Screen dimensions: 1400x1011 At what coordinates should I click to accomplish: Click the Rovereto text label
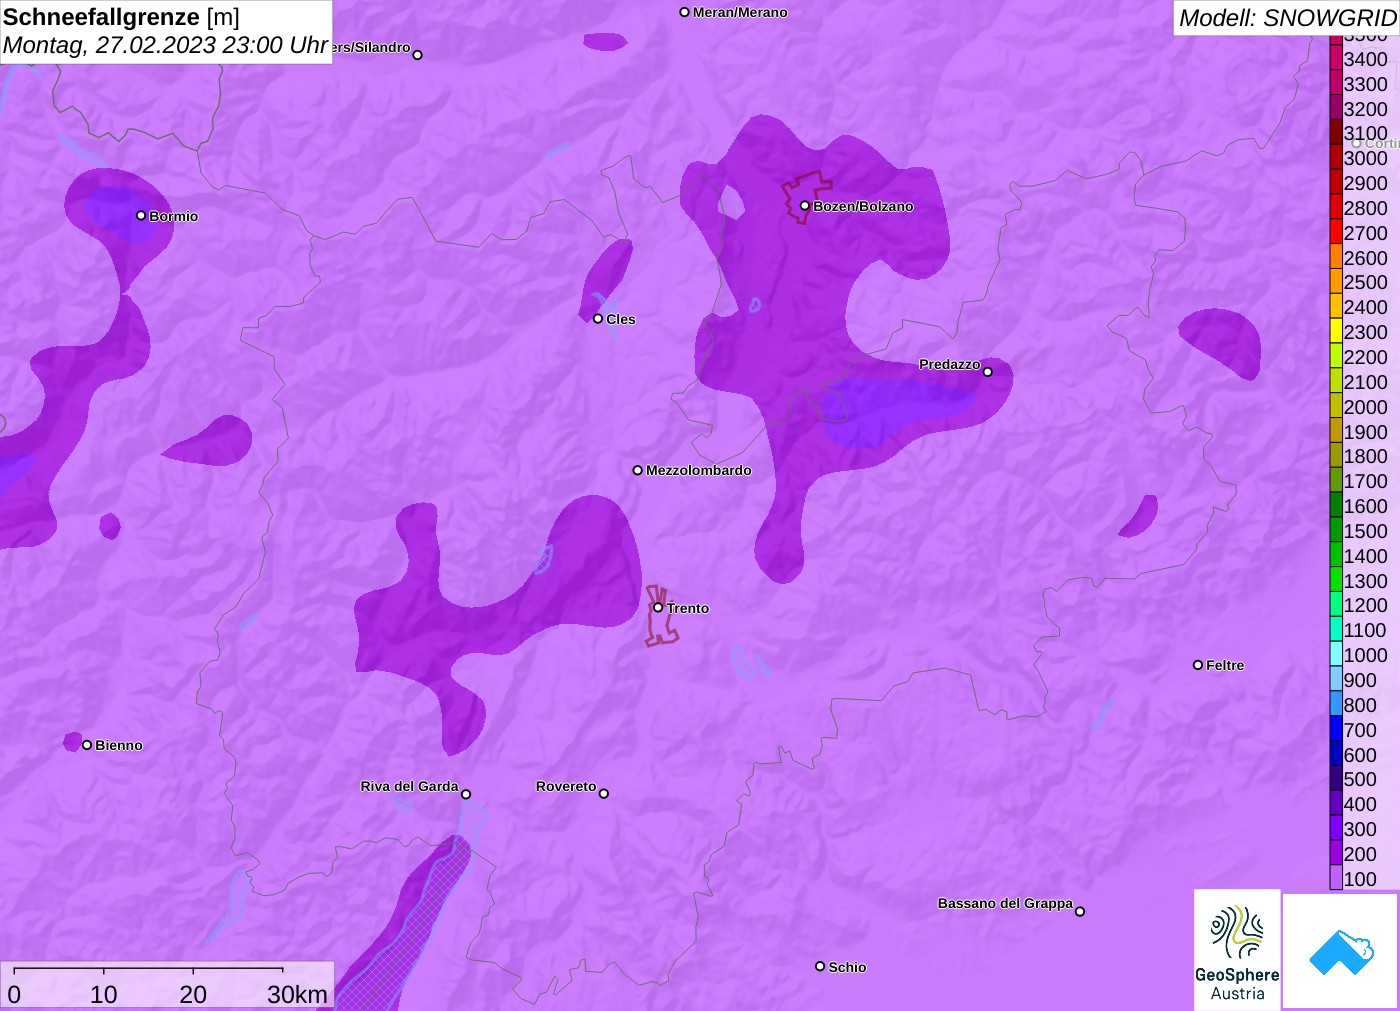point(566,786)
